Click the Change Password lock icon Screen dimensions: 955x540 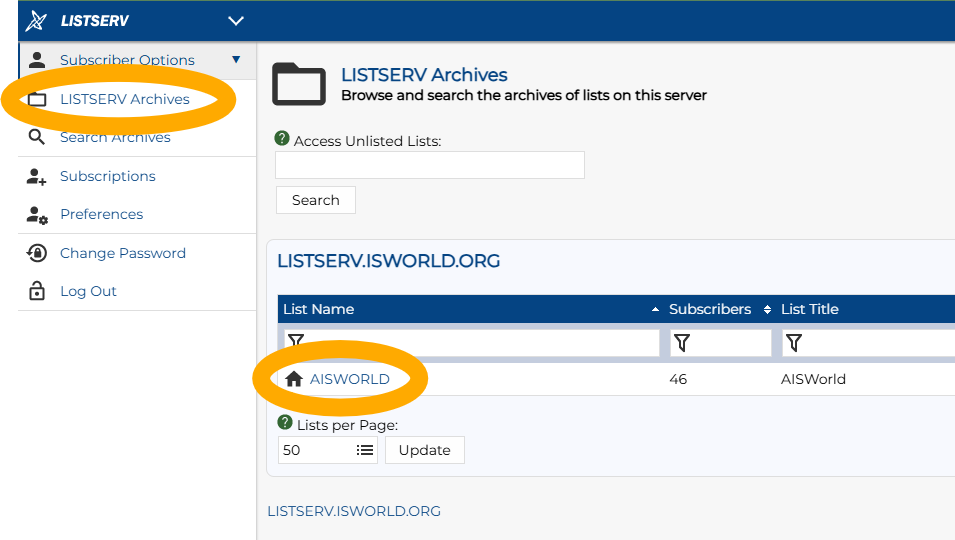tap(37, 253)
